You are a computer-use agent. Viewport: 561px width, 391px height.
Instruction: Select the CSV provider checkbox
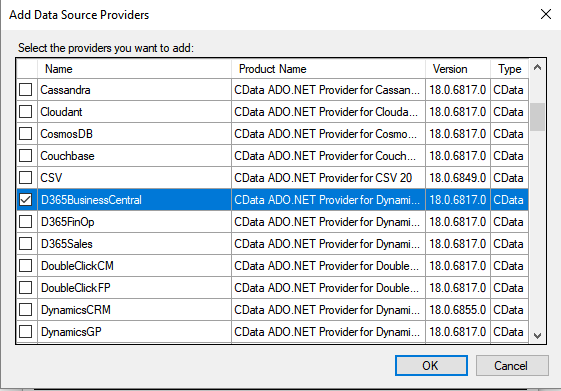(x=25, y=177)
